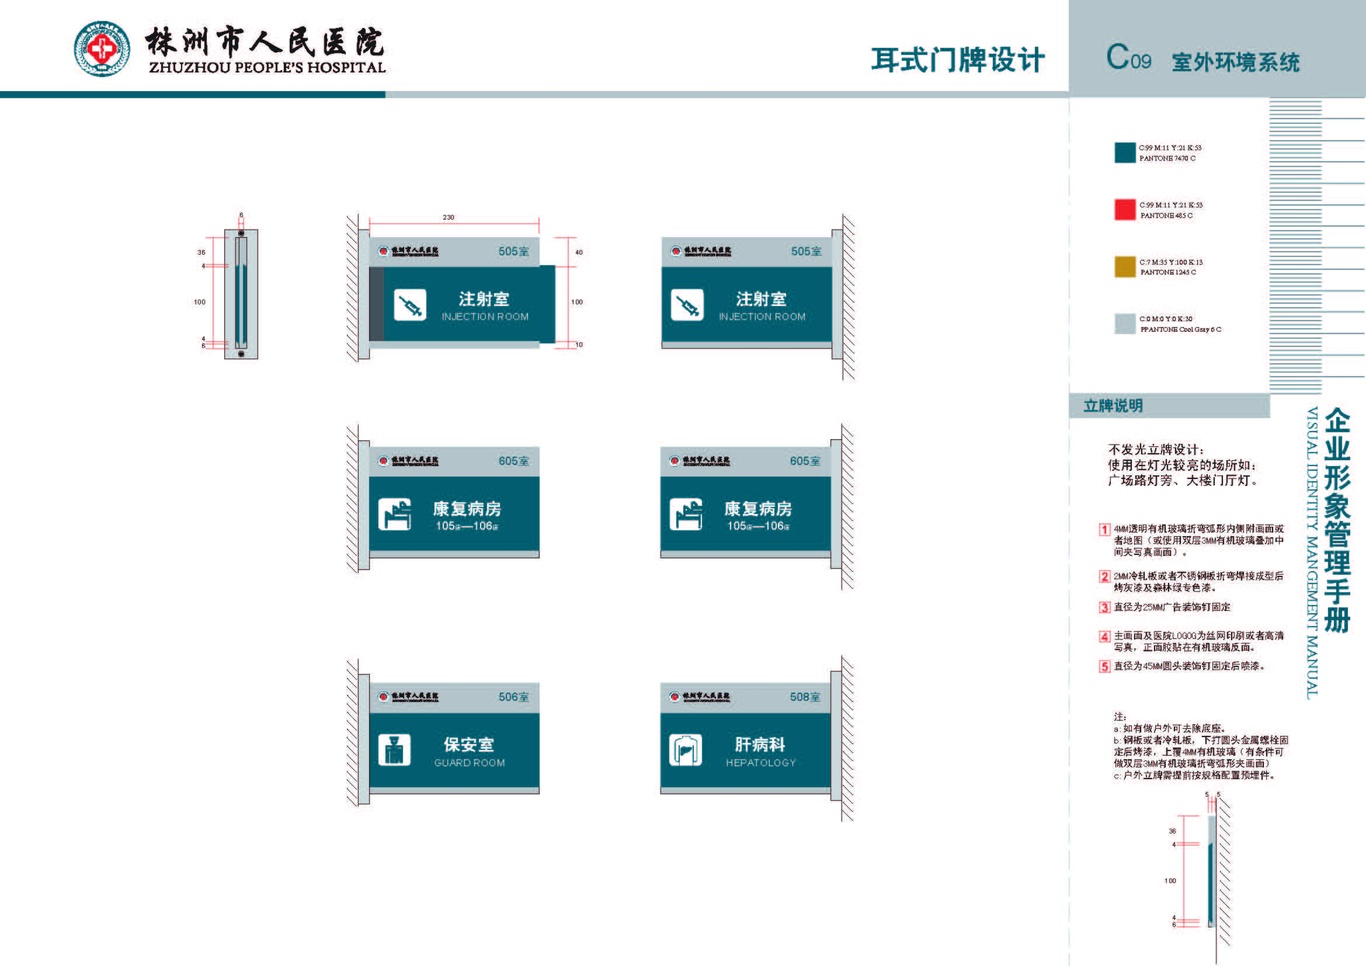Select the red PANTONE 485 C swatch

[1125, 209]
